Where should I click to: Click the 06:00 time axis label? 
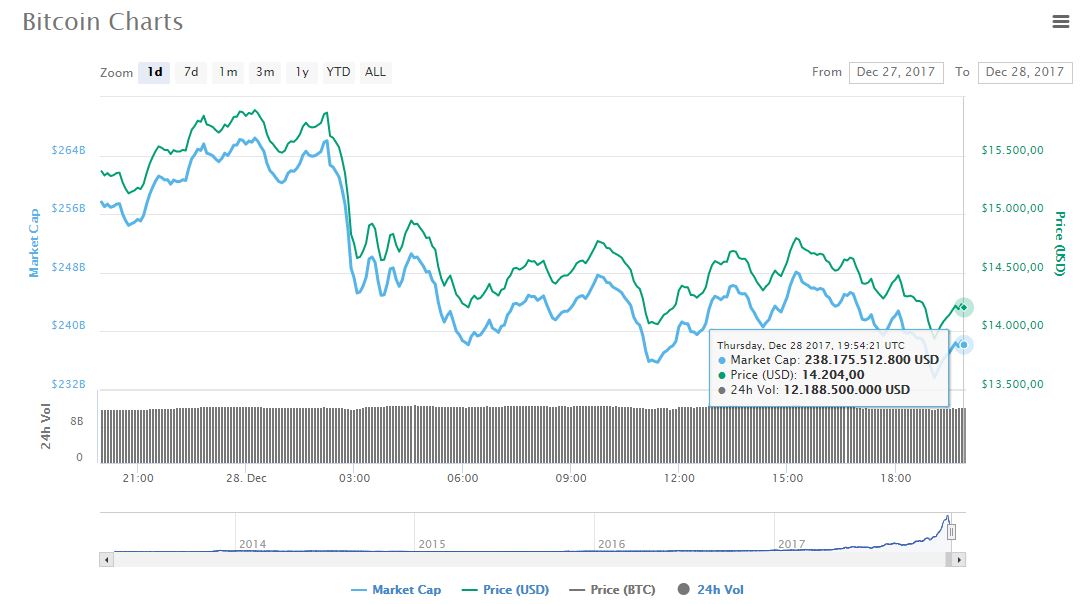462,478
